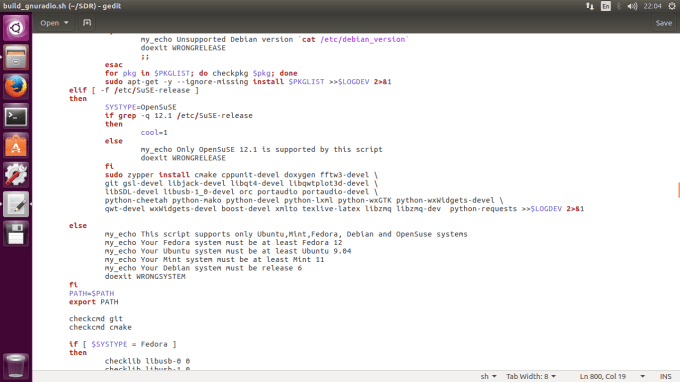Click 'elif [ -f /etc/SuSE-release ]' line

click(134, 90)
